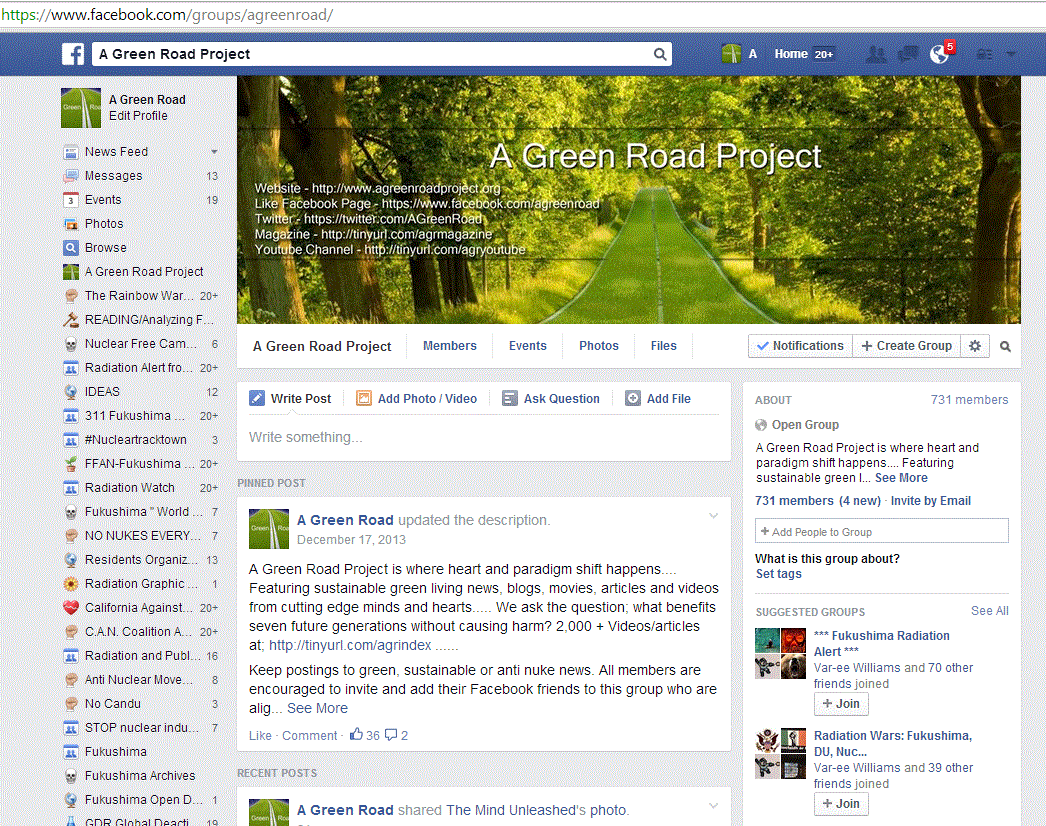The width and height of the screenshot is (1046, 826).
Task: Open the Members tab
Action: [x=450, y=346]
